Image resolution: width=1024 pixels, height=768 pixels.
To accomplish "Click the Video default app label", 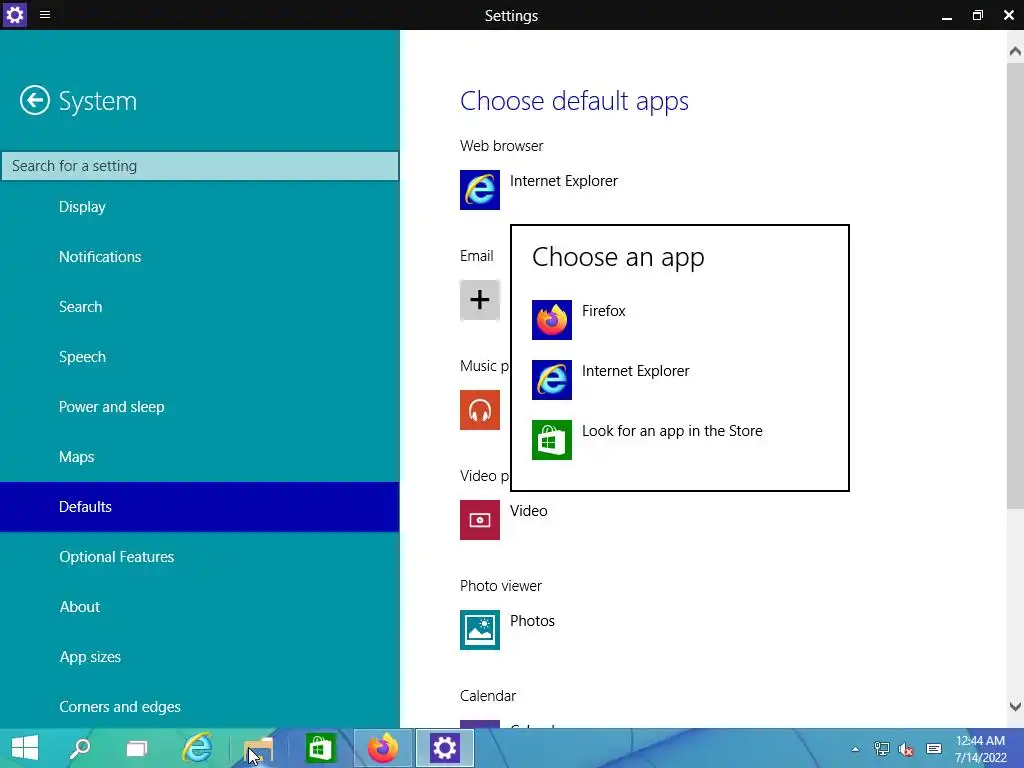I will coord(528,511).
